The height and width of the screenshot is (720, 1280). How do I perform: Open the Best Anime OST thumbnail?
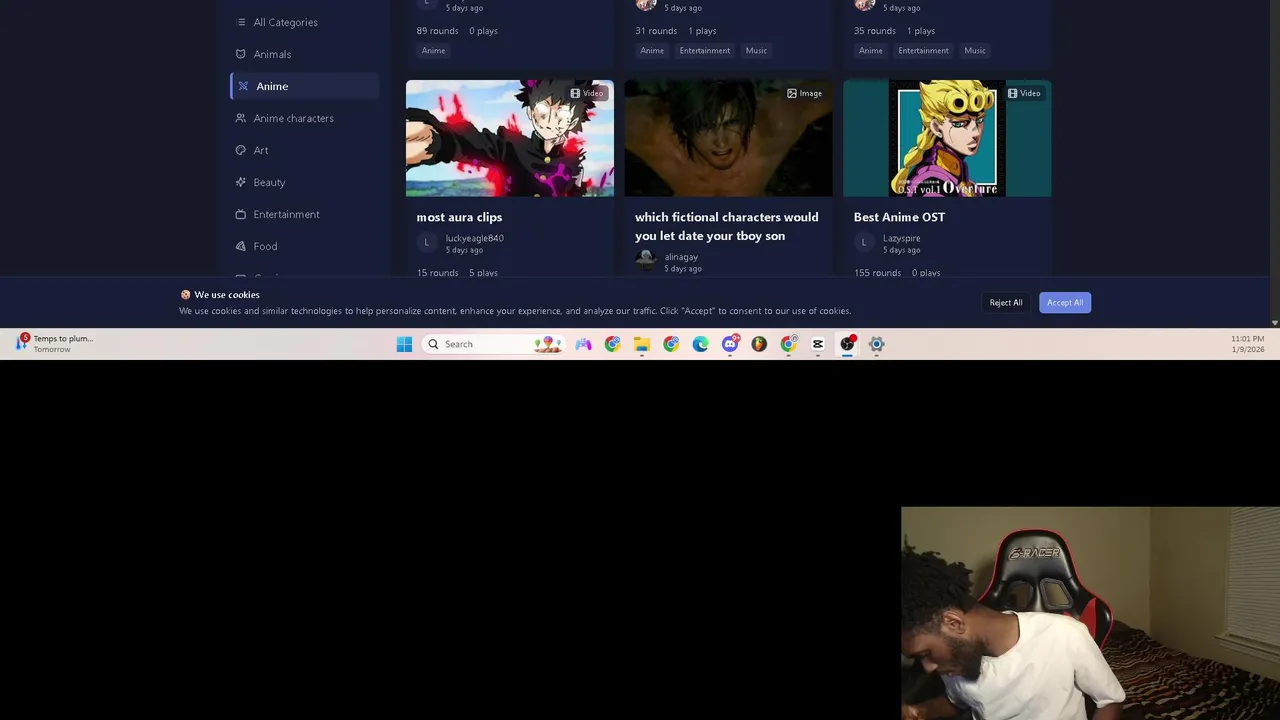947,138
